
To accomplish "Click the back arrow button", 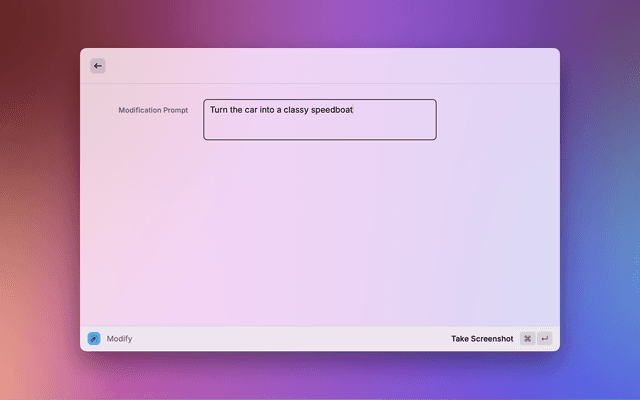I will (97, 66).
